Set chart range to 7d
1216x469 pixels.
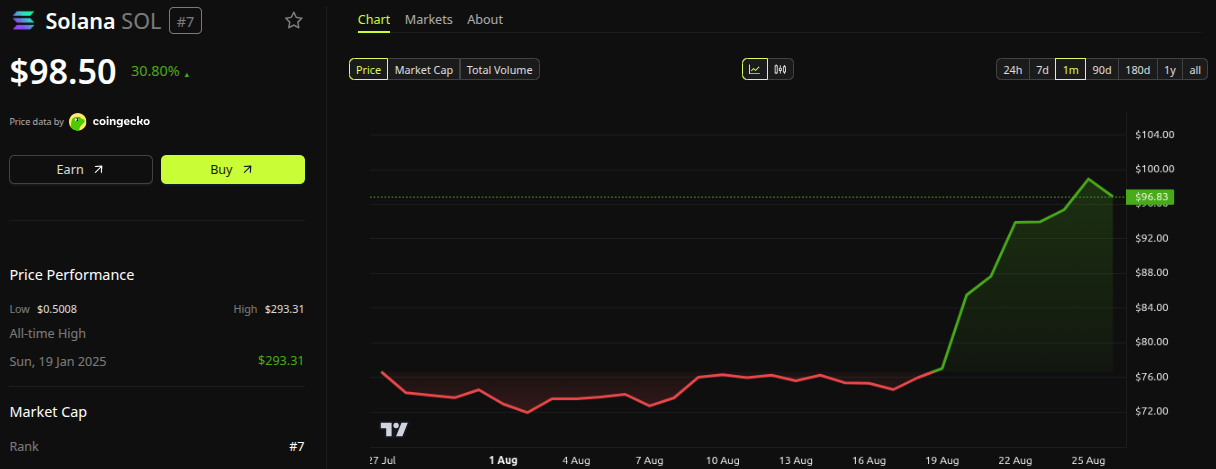pyautogui.click(x=1042, y=69)
